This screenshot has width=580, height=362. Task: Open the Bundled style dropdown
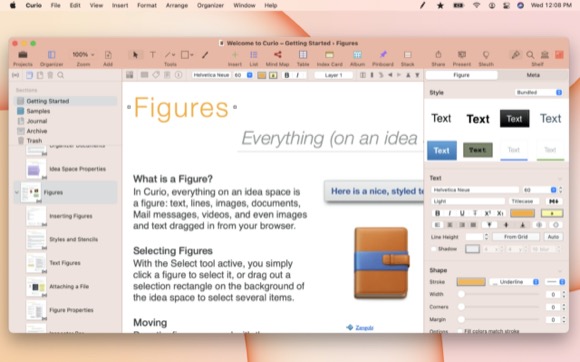[539, 92]
